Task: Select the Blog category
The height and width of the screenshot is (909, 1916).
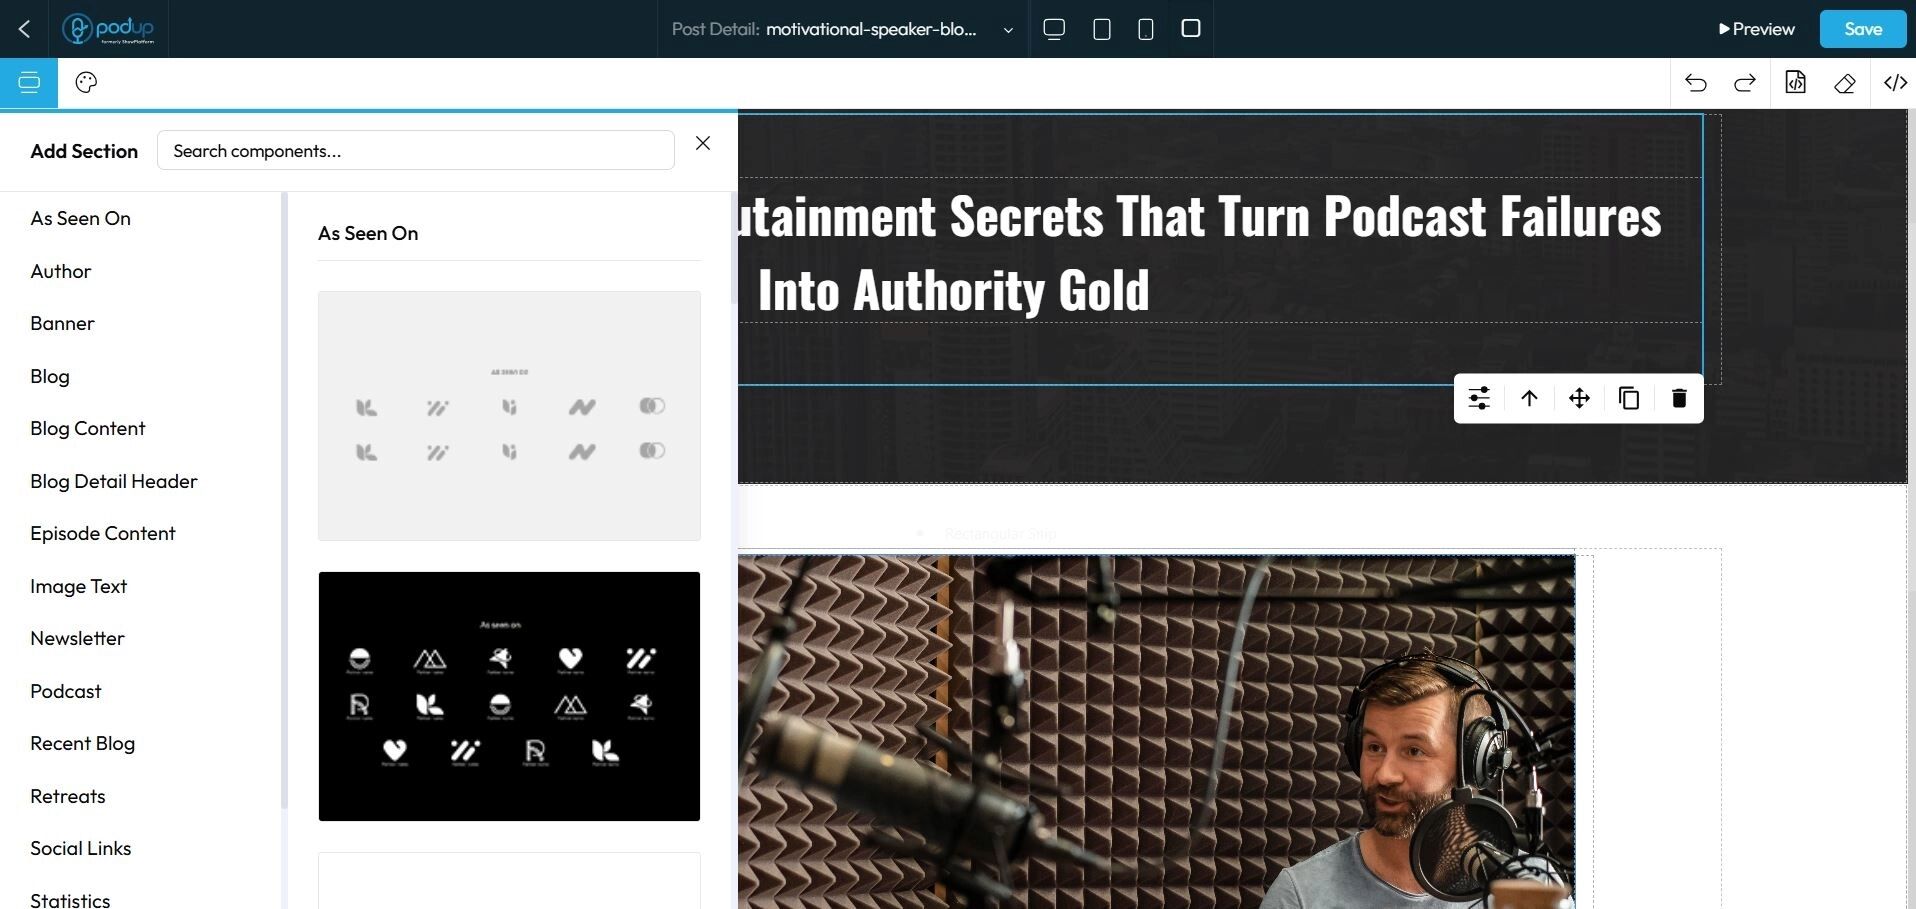Action: pyautogui.click(x=50, y=376)
